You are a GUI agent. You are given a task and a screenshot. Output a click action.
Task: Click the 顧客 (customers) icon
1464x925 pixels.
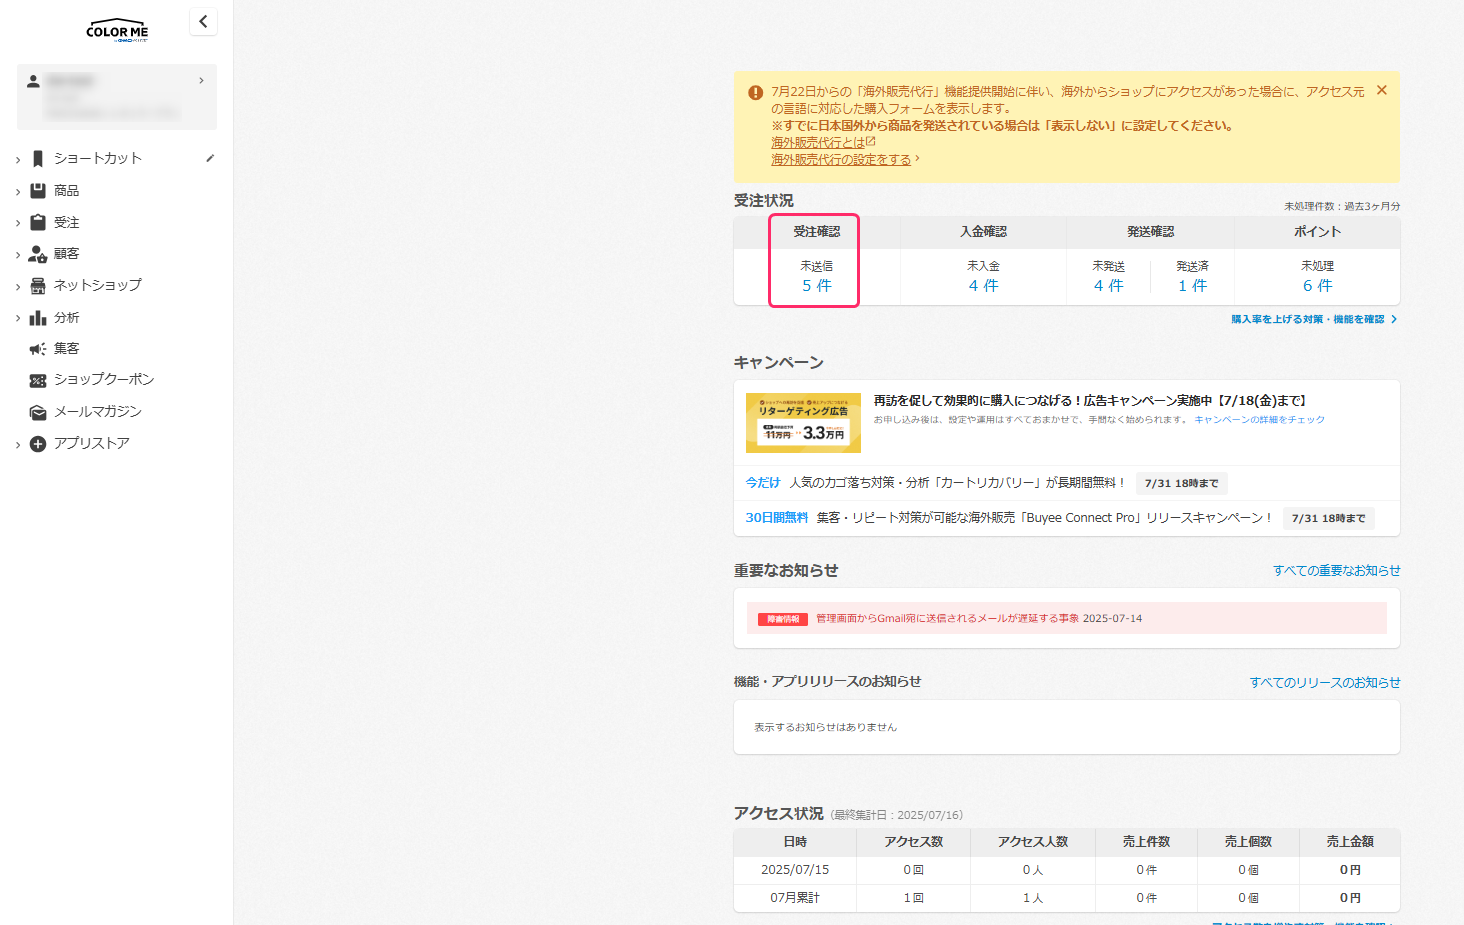pos(39,253)
